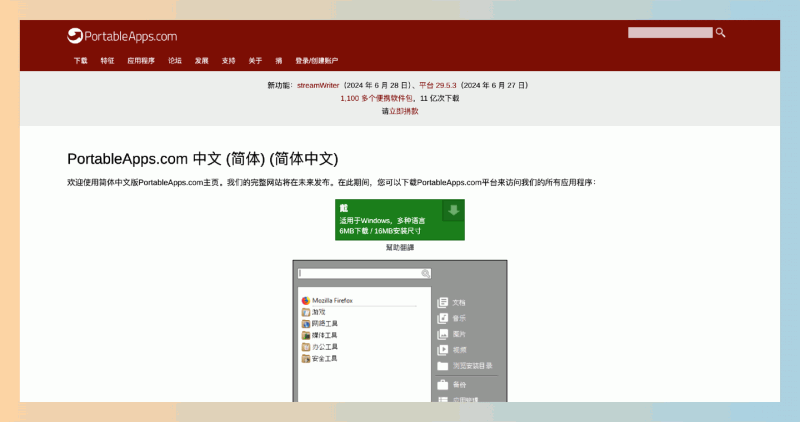Click the 文档 label in the right column
Screen dimensions: 800x422
(x=459, y=303)
